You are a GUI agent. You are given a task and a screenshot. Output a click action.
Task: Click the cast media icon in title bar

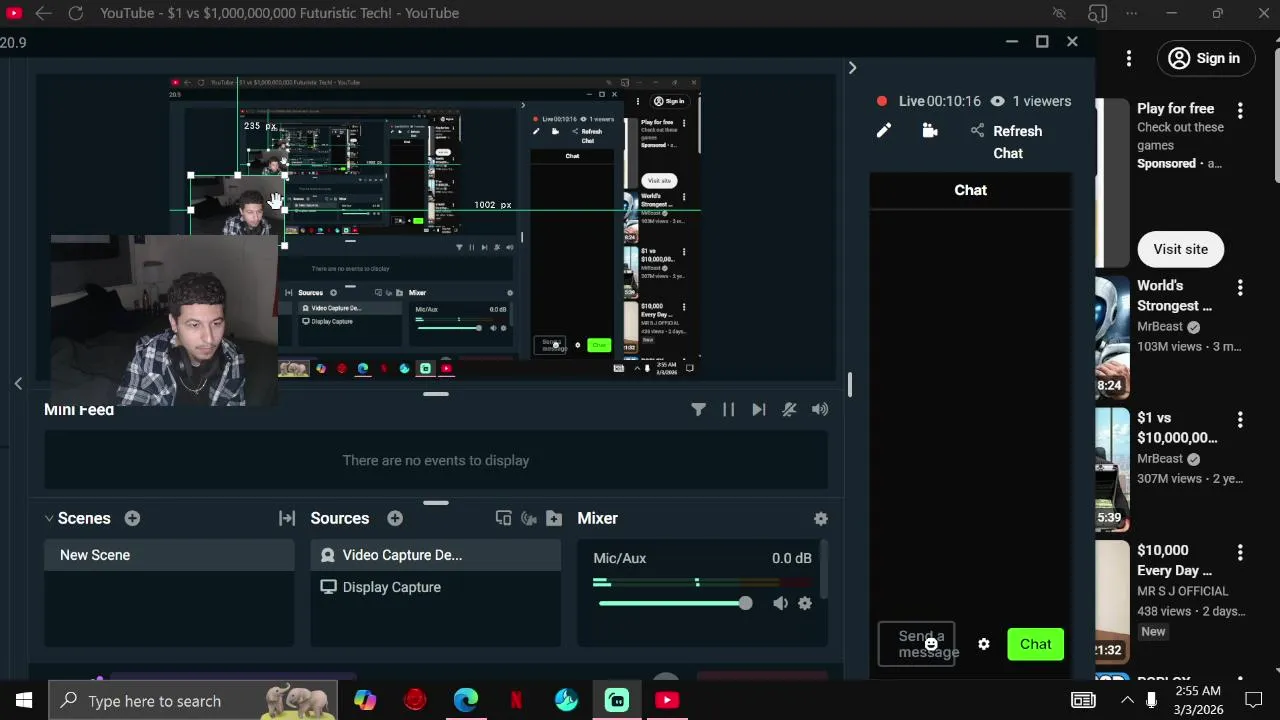1097,13
